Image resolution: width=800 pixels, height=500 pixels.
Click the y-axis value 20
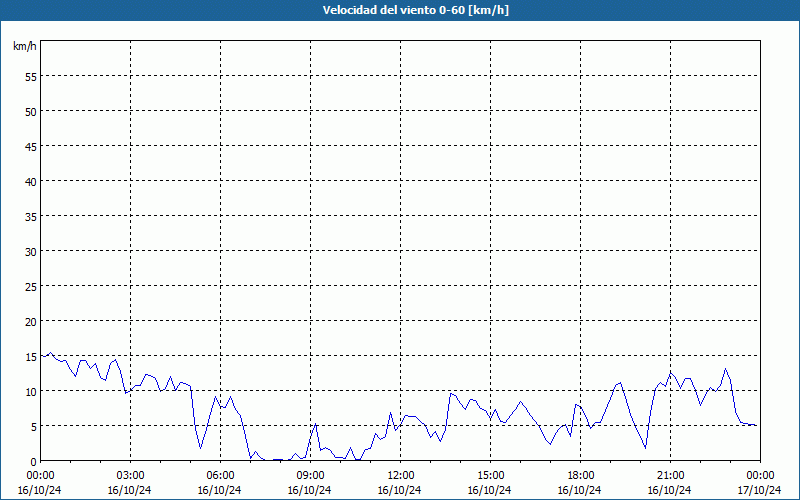pos(31,321)
